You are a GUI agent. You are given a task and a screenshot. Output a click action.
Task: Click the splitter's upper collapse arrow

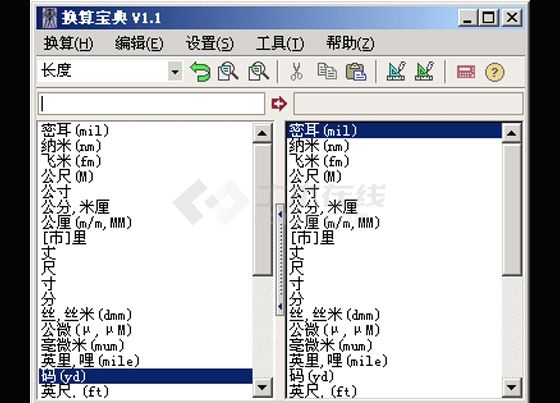click(280, 214)
